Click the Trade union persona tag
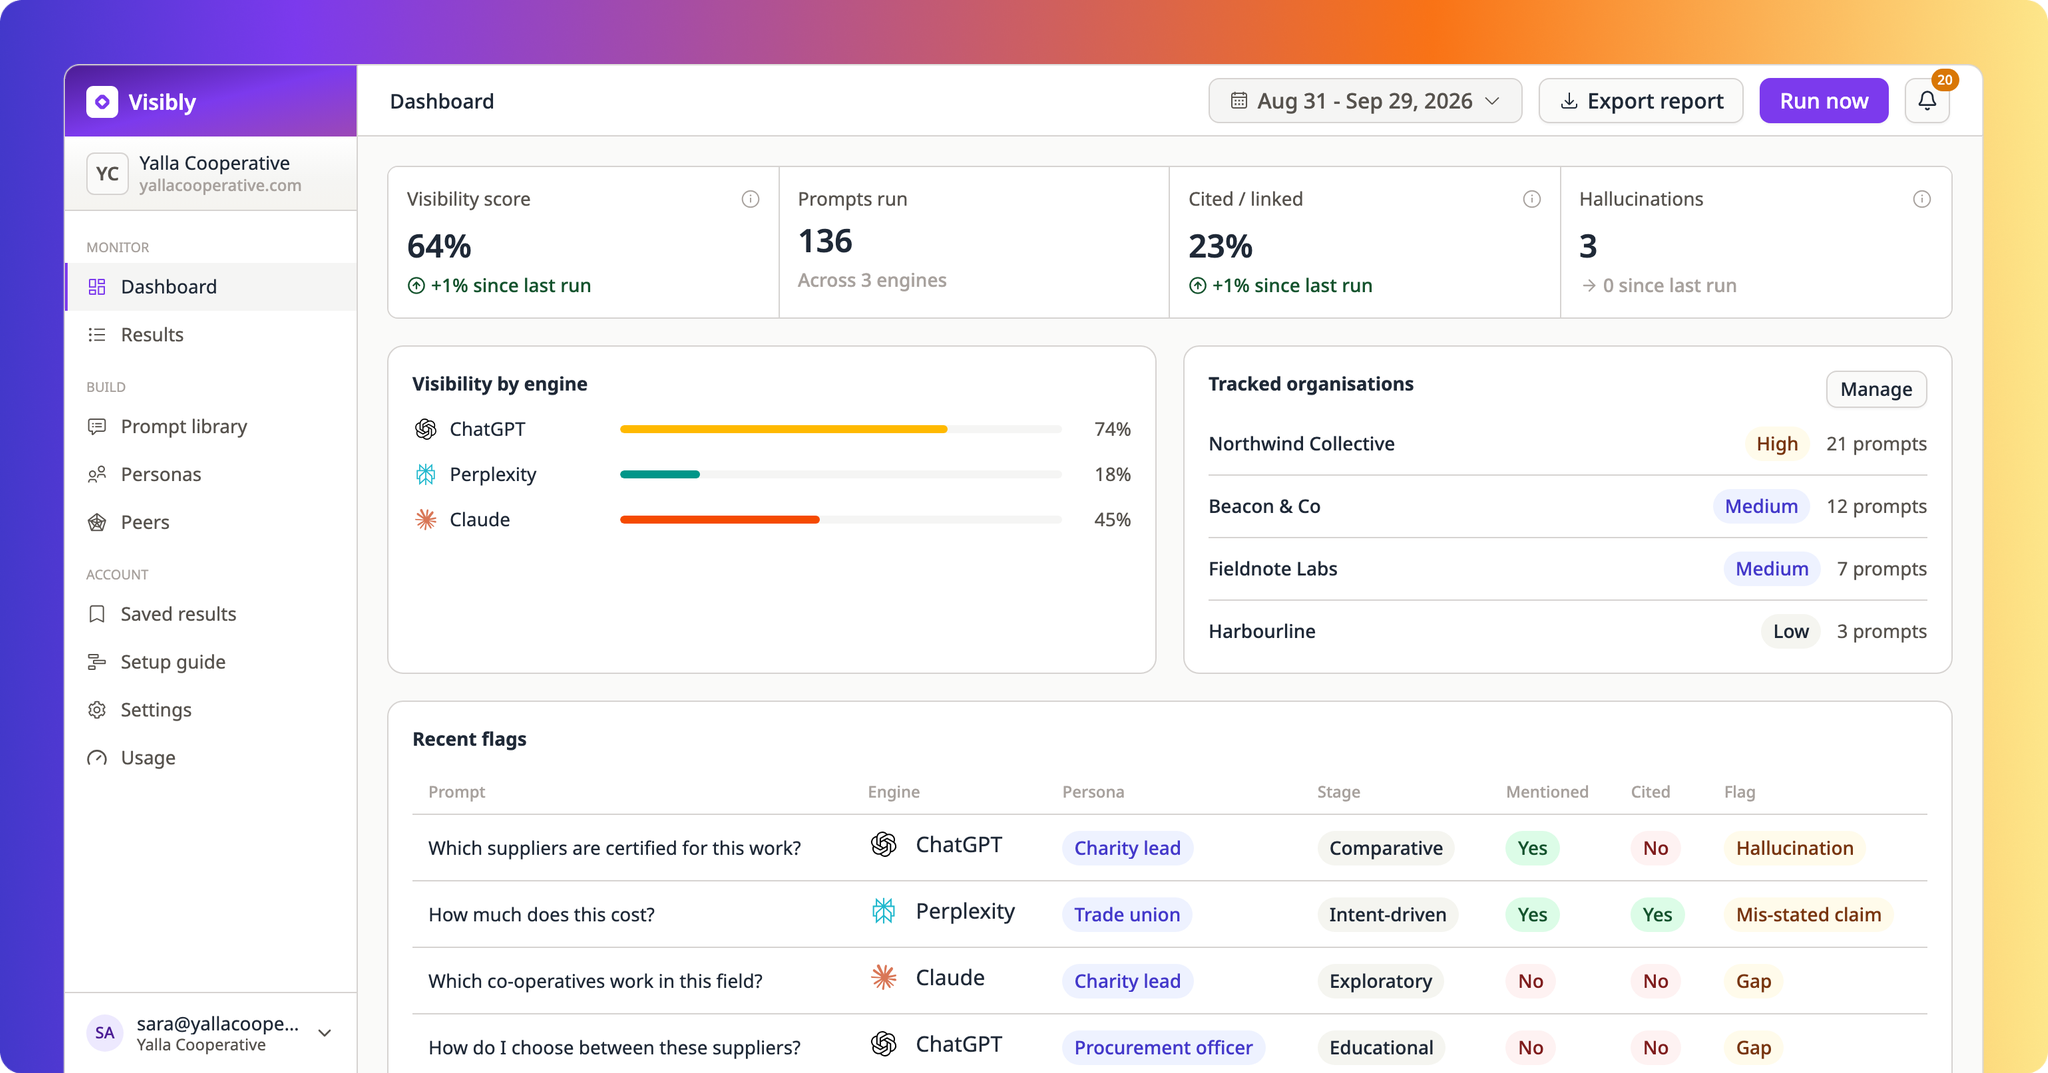 click(x=1127, y=915)
